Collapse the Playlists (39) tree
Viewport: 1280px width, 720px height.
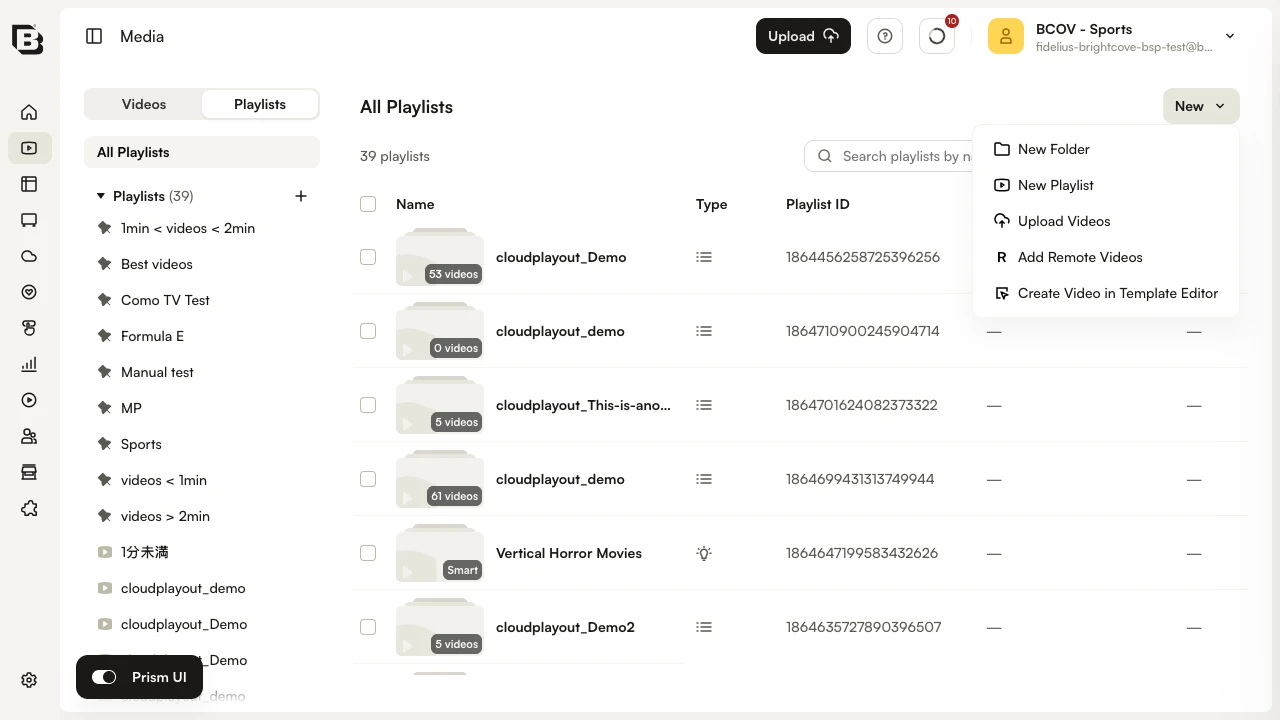coord(100,196)
